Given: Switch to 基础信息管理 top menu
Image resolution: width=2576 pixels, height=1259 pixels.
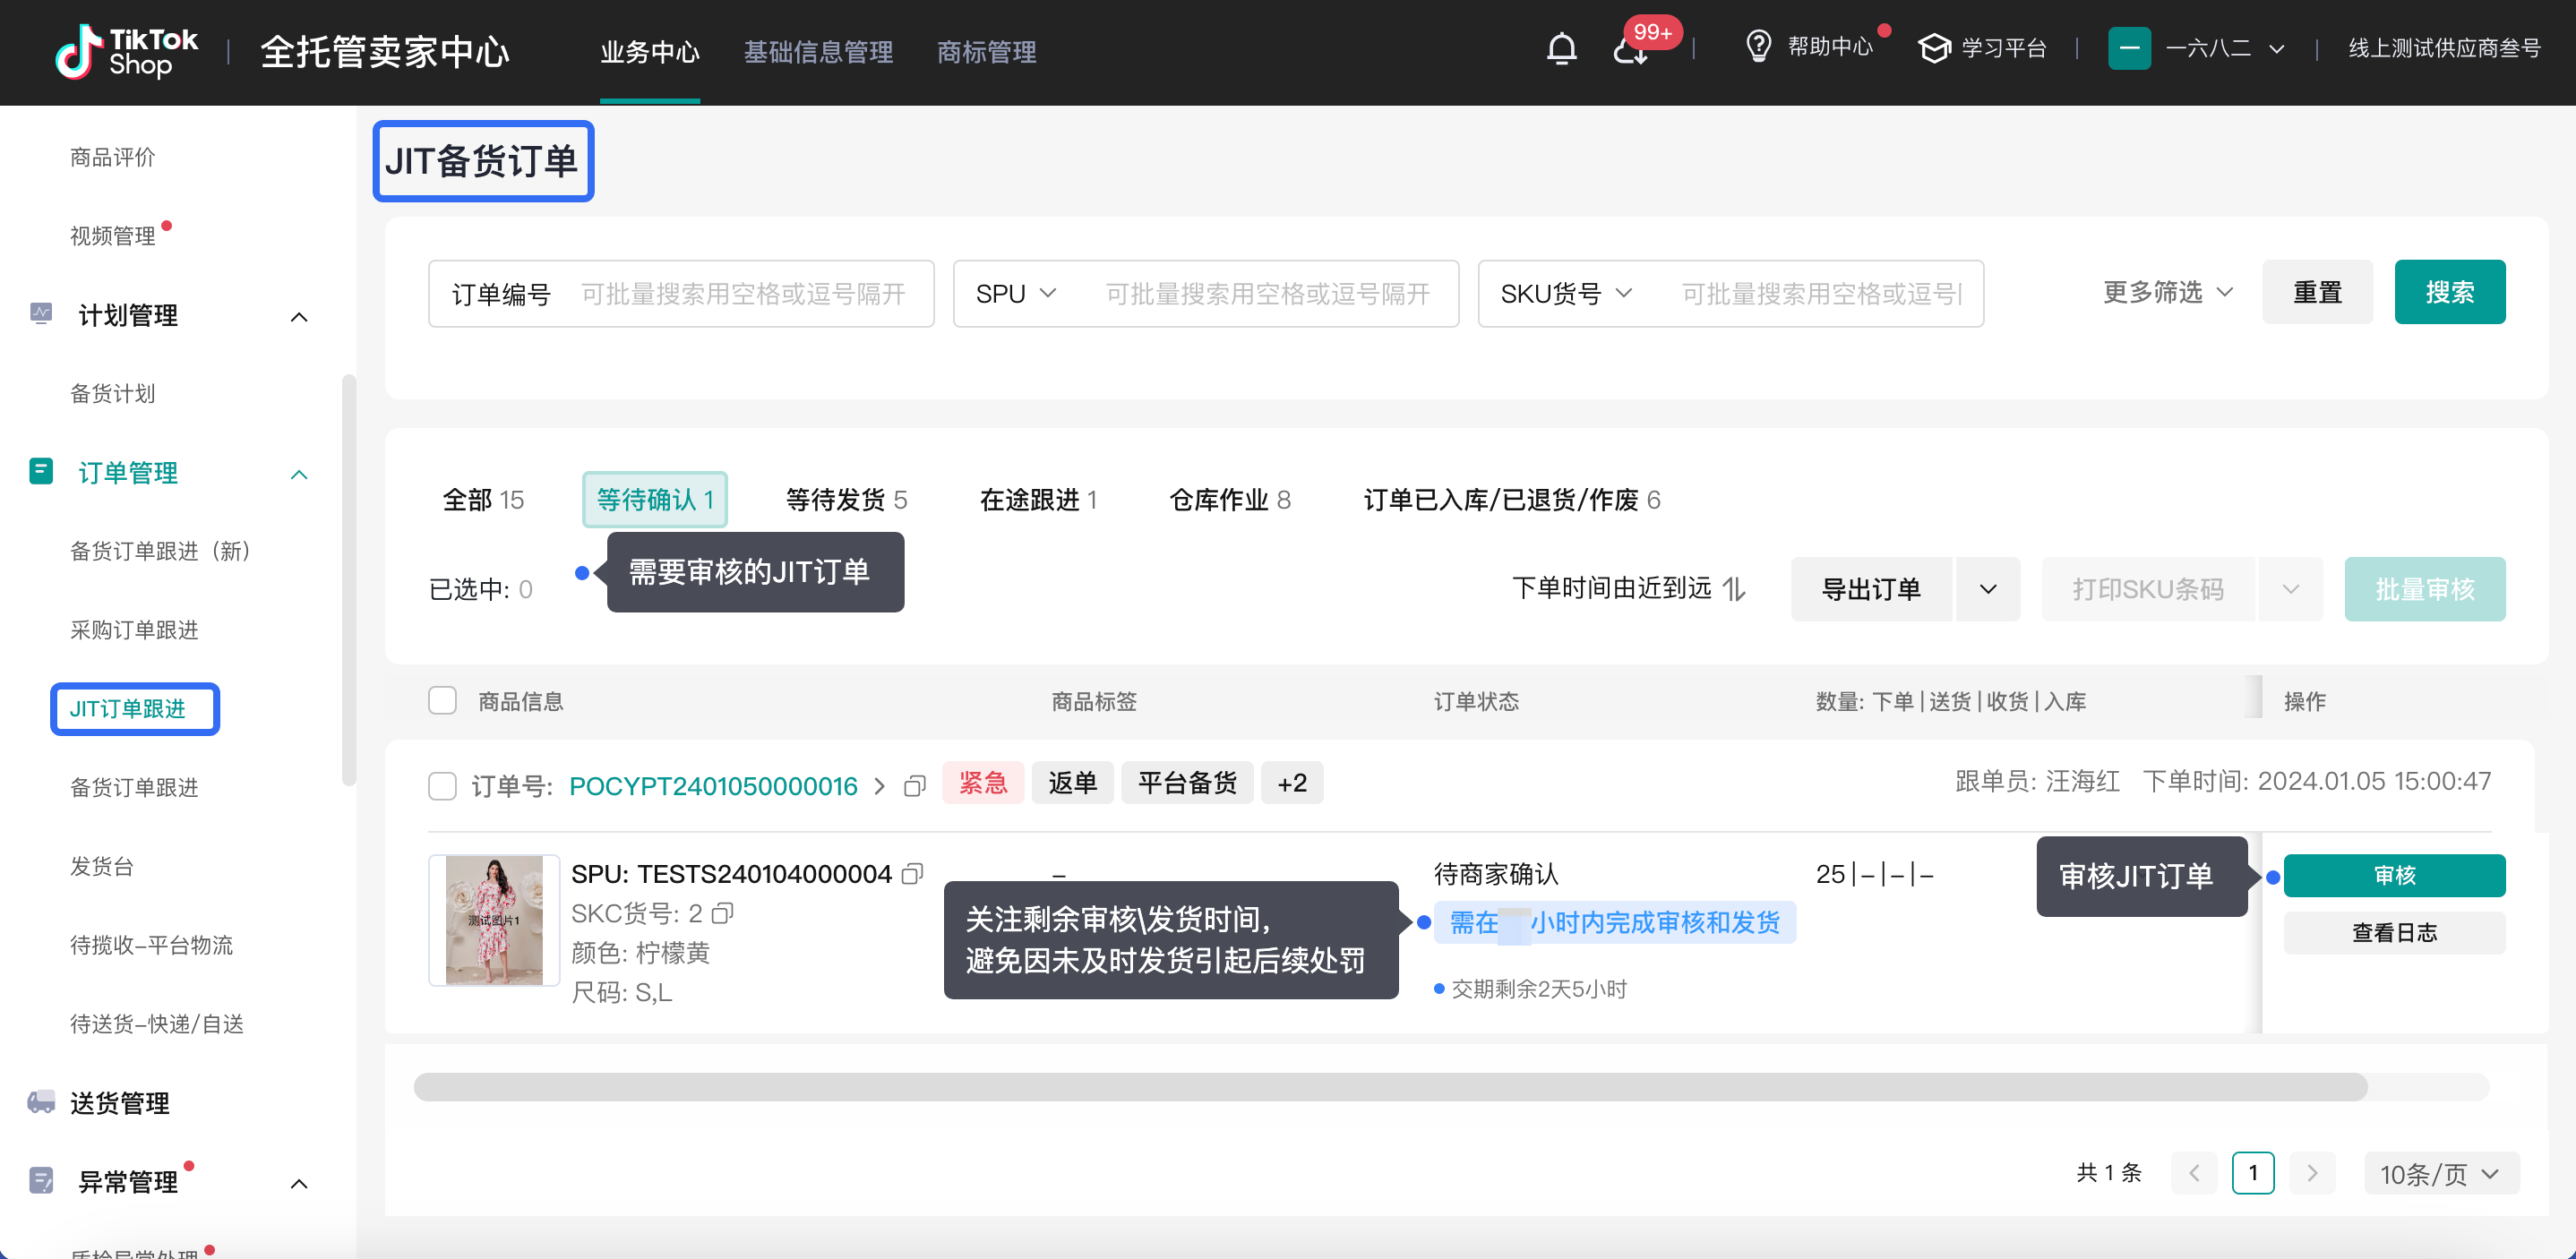Looking at the screenshot, I should pyautogui.click(x=818, y=52).
